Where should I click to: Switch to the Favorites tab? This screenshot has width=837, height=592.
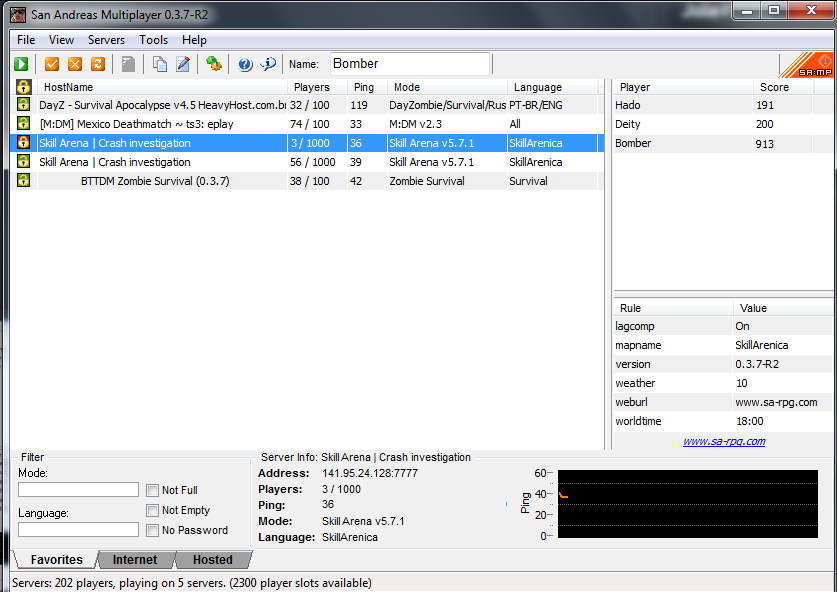[57, 559]
